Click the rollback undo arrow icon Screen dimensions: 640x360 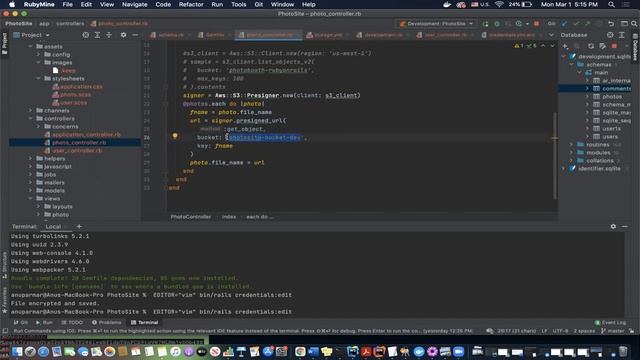pyautogui.click(x=611, y=24)
